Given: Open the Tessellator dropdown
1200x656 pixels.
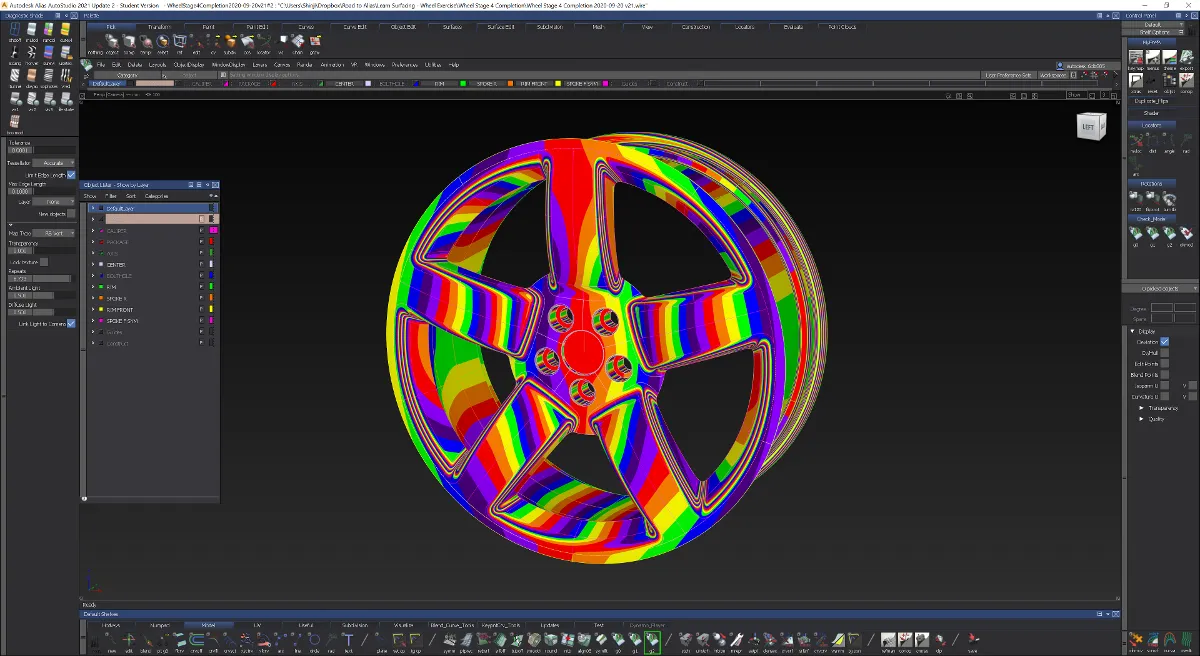Looking at the screenshot, I should click(53, 163).
